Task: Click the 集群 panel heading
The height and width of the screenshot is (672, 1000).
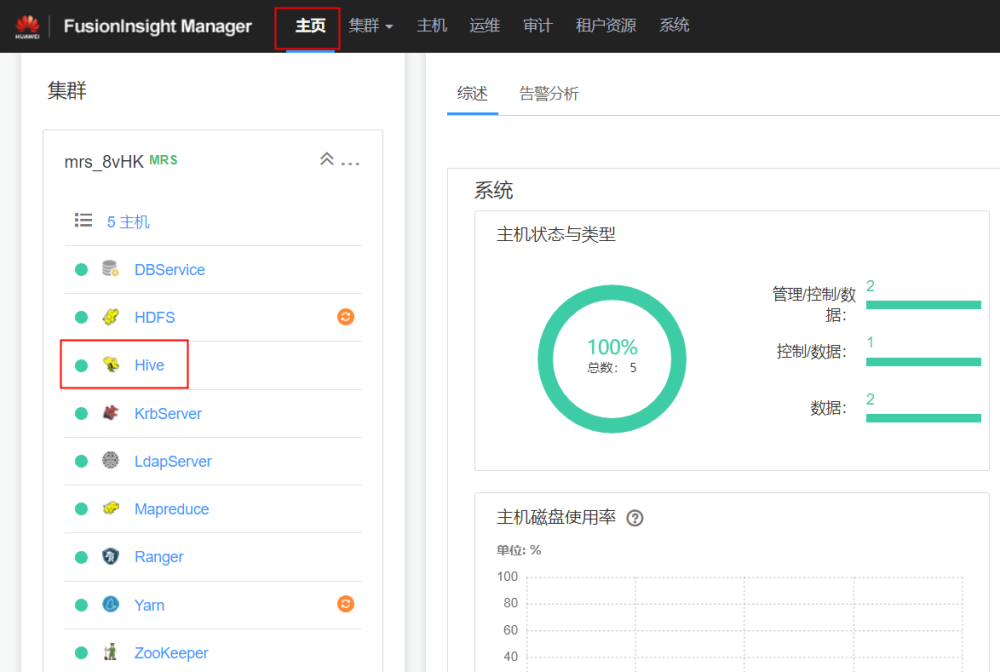Action: coord(67,91)
